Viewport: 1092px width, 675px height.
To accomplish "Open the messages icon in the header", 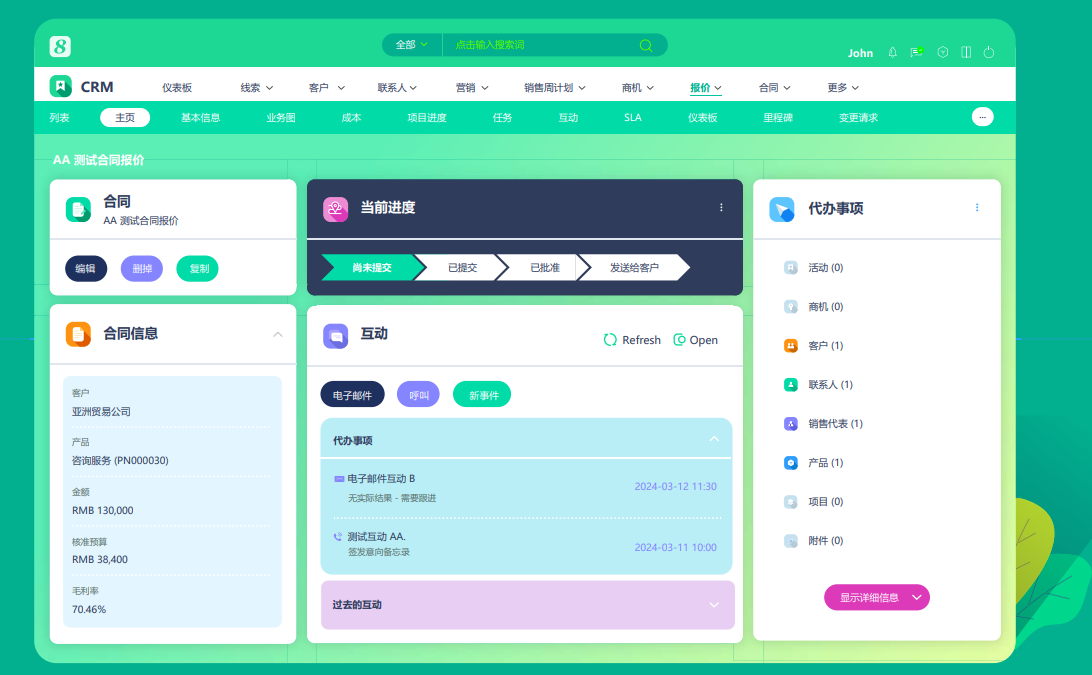I will [x=915, y=52].
